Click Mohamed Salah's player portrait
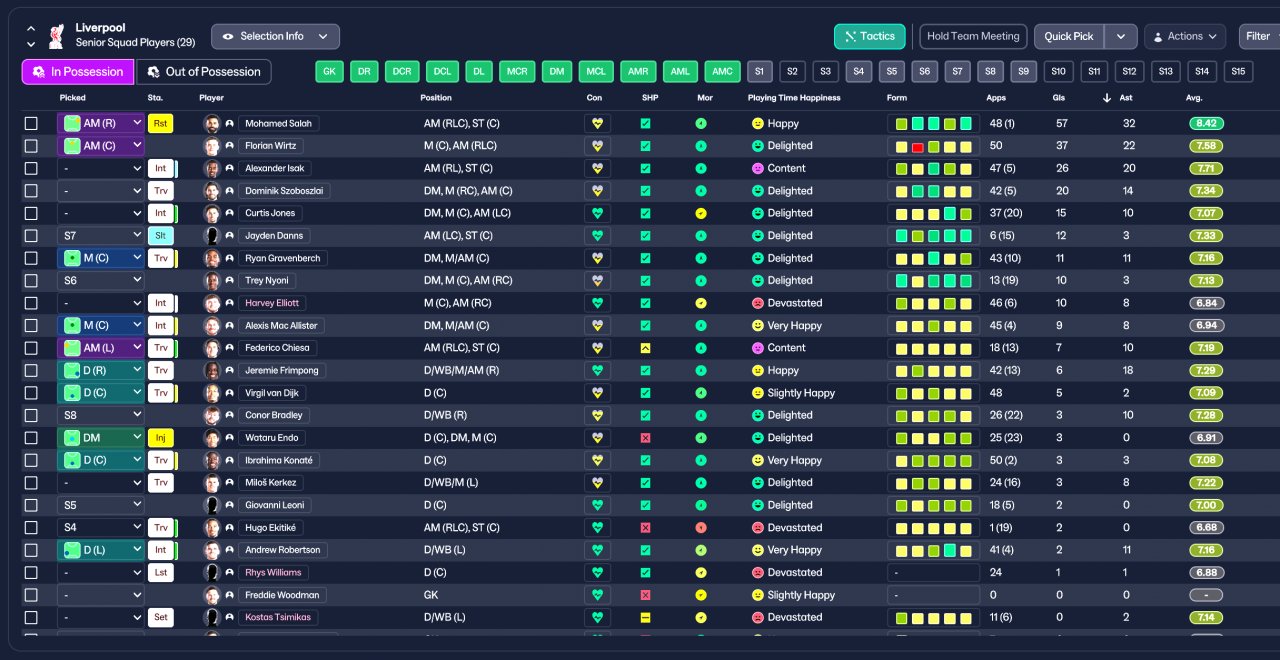1280x660 pixels. 211,124
